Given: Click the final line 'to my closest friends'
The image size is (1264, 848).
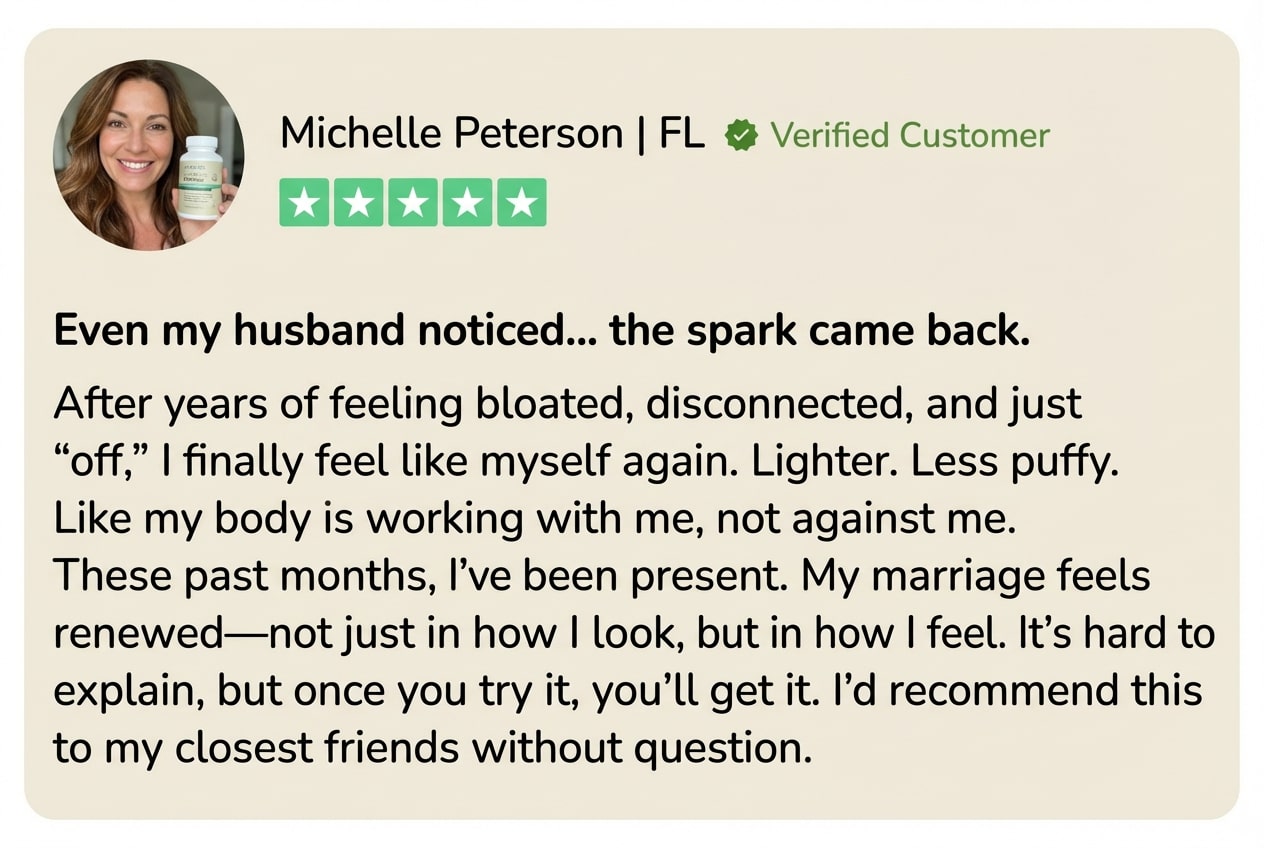Looking at the screenshot, I should 430,747.
